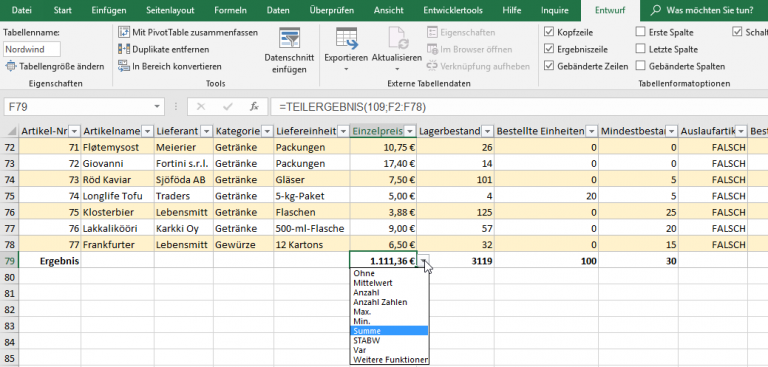Open the Datei tab
The height and width of the screenshot is (367, 768).
pos(21,10)
